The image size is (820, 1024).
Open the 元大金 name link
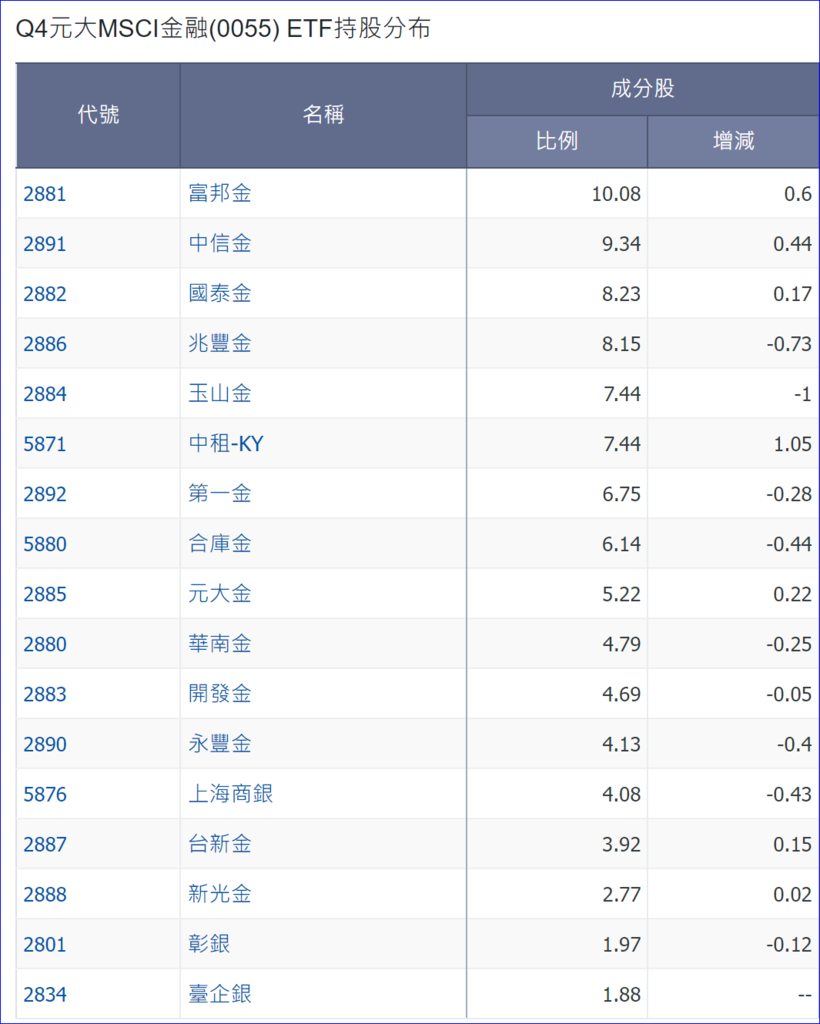click(220, 594)
